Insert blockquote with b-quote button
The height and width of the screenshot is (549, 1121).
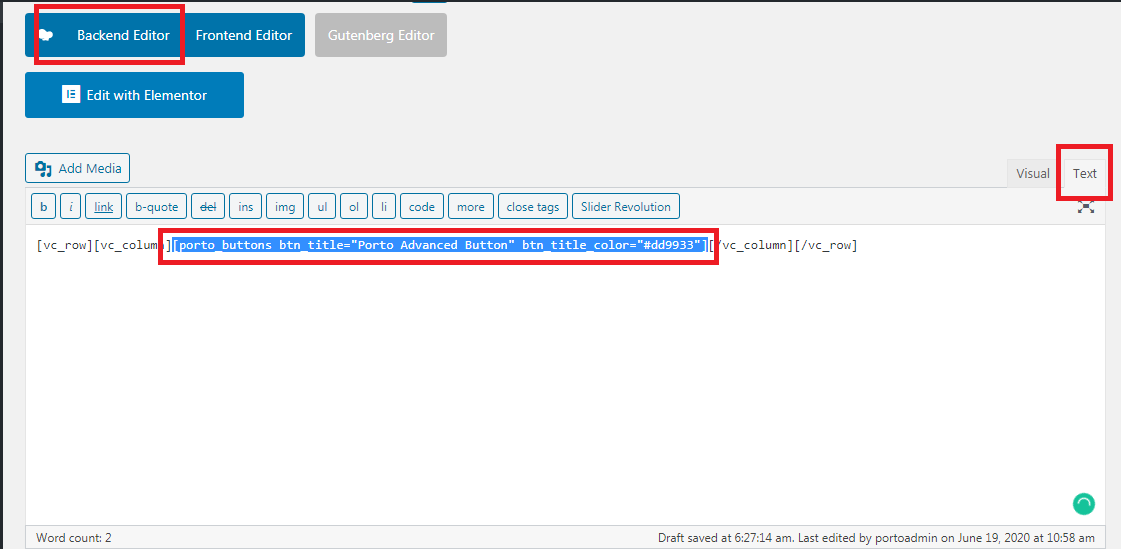pos(157,207)
